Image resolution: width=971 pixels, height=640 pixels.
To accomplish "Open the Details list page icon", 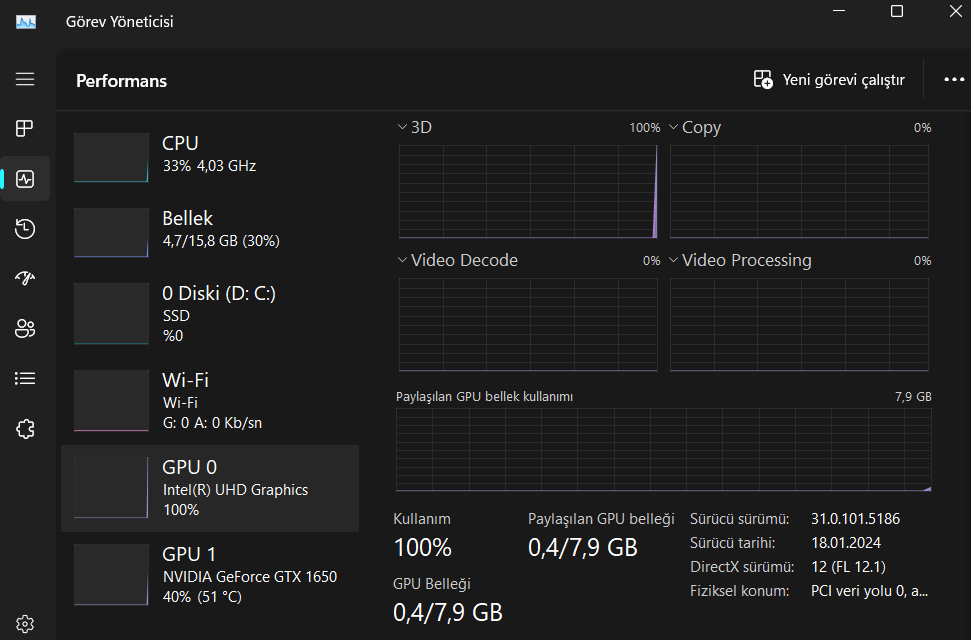I will (x=25, y=379).
